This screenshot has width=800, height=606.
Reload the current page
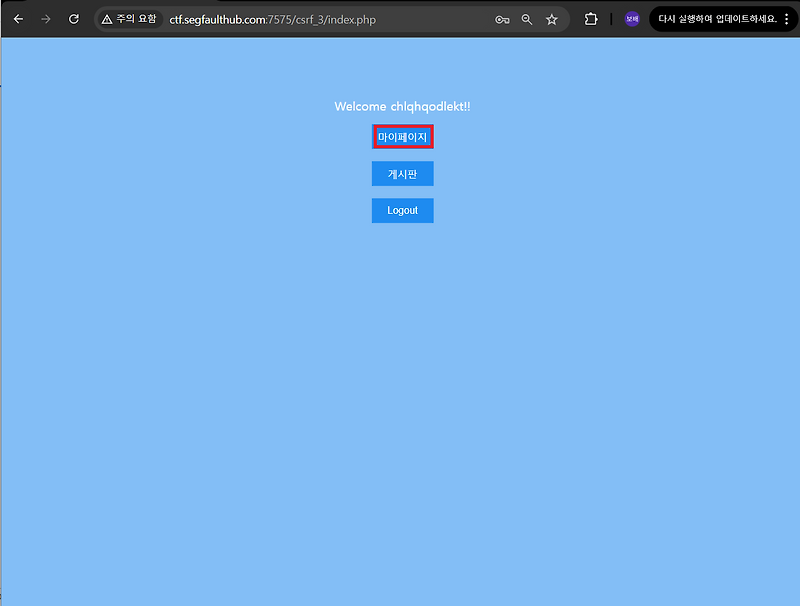pyautogui.click(x=71, y=18)
